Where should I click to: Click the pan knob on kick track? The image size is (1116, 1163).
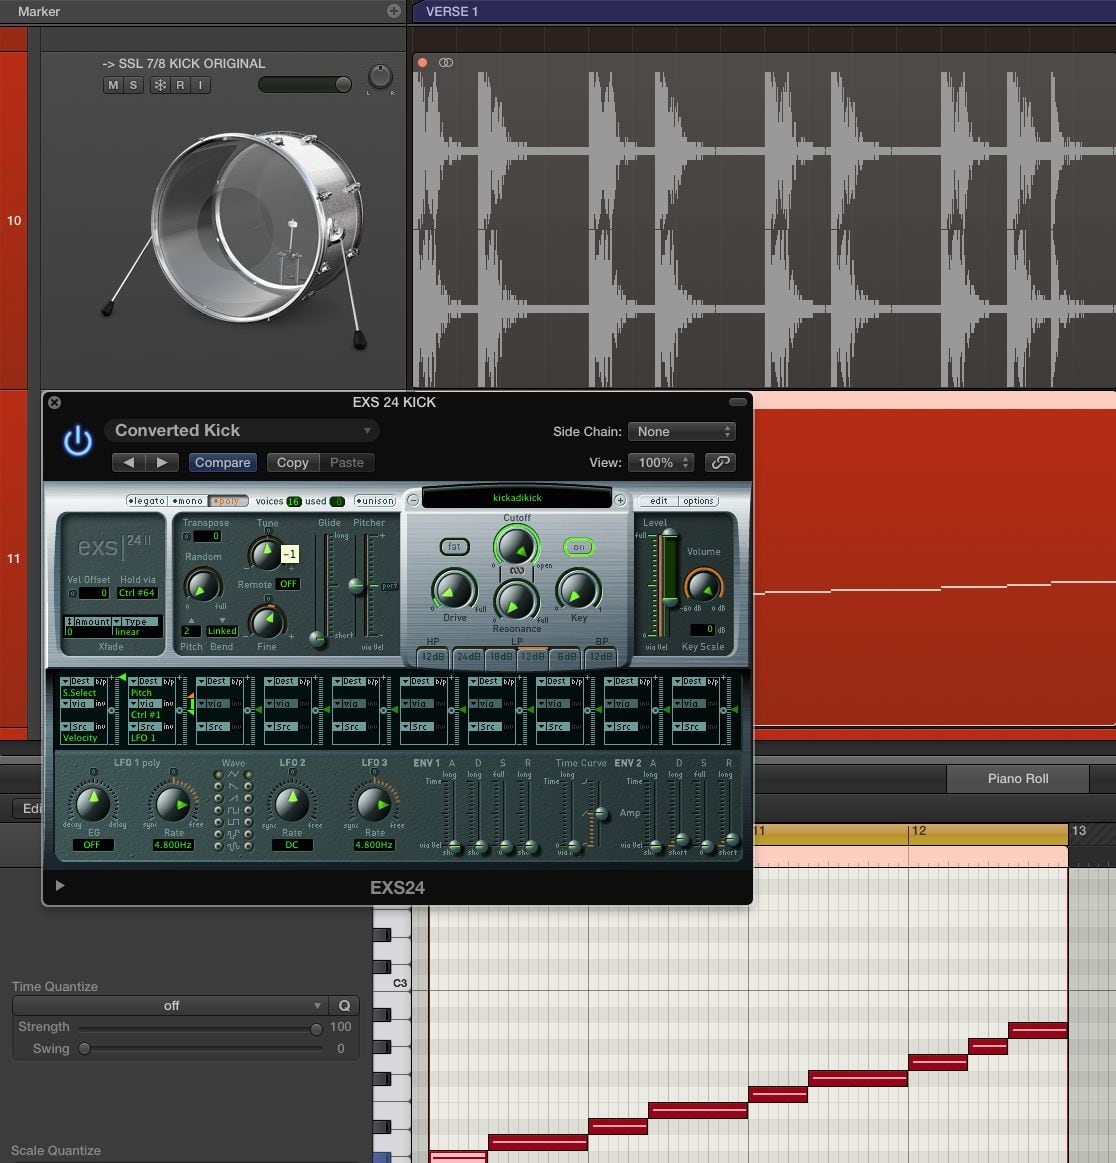pos(380,76)
